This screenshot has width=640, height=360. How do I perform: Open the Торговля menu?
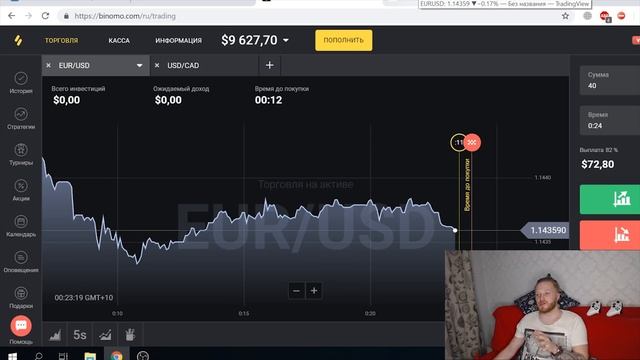62,40
